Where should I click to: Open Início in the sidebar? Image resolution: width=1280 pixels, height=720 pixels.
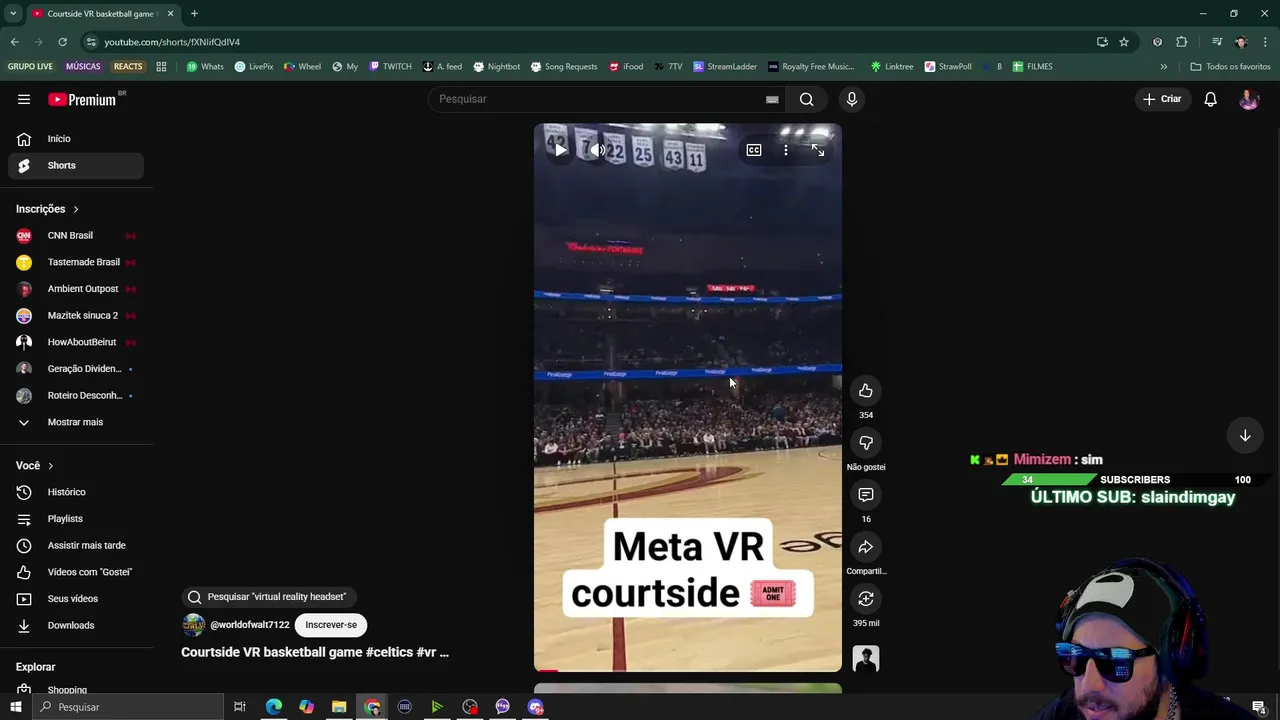tap(76, 139)
